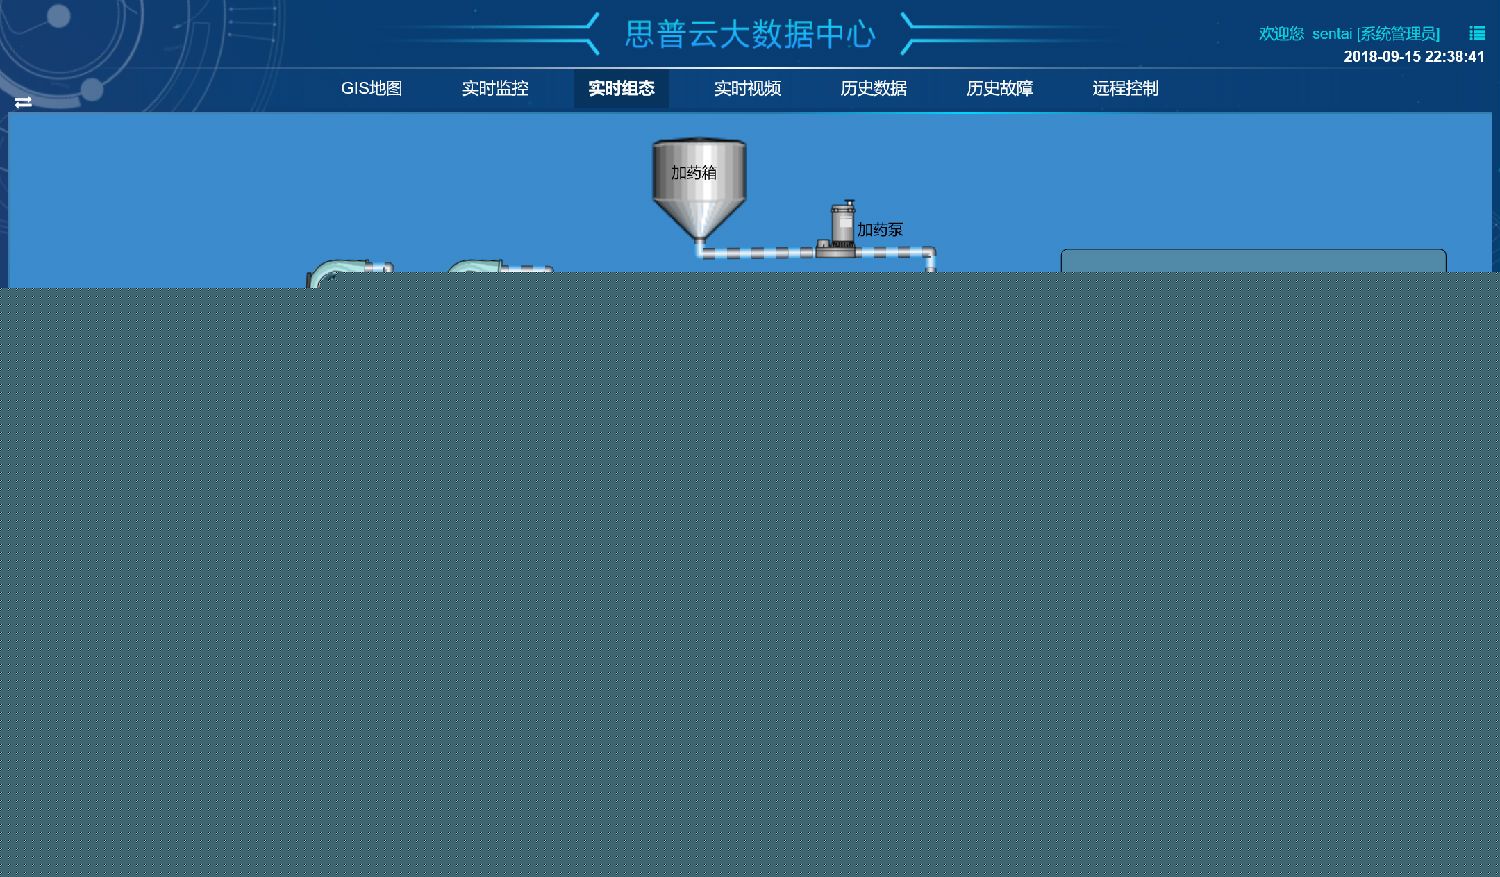The image size is (1500, 877).
Task: Click the timestamp 2018-09-15 22:38:41
Action: click(x=1414, y=57)
